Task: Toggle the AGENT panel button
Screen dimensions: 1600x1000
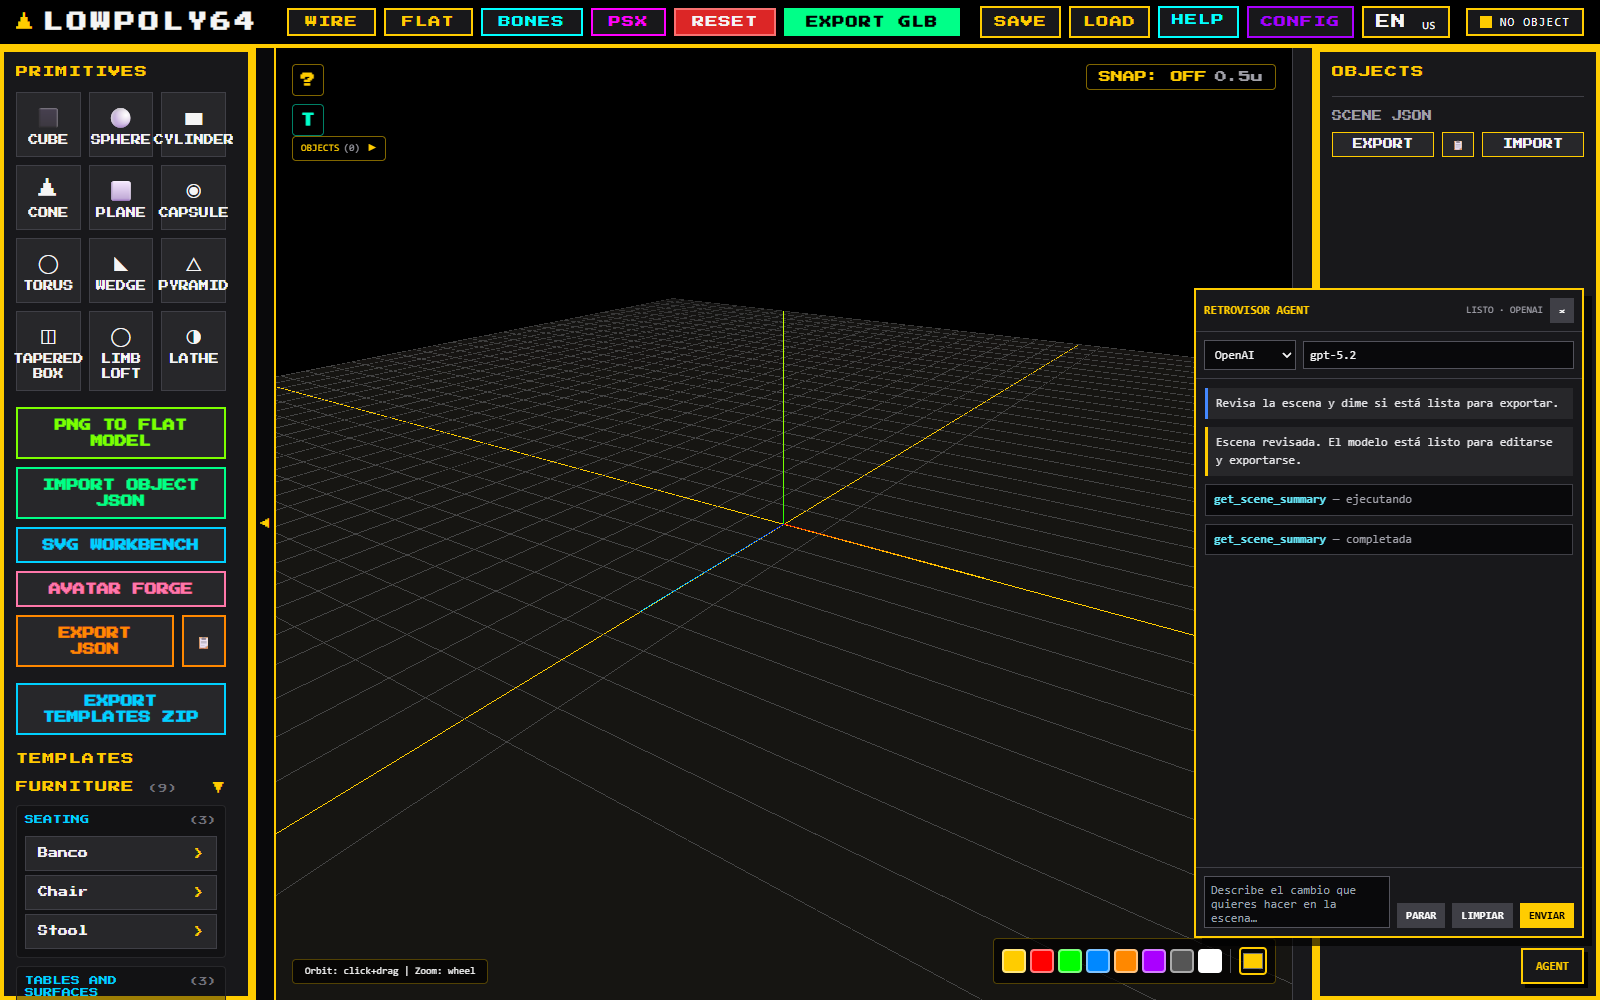Action: coord(1552,966)
